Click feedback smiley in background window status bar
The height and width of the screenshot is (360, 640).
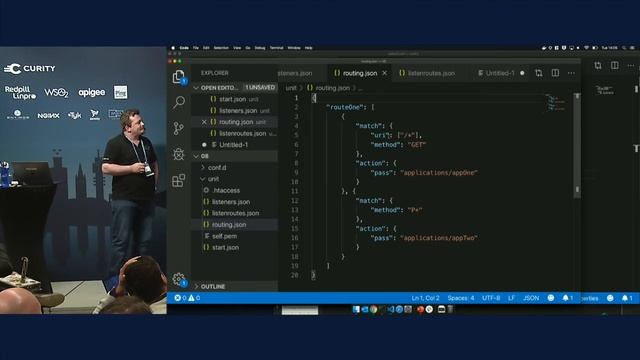(x=610, y=298)
